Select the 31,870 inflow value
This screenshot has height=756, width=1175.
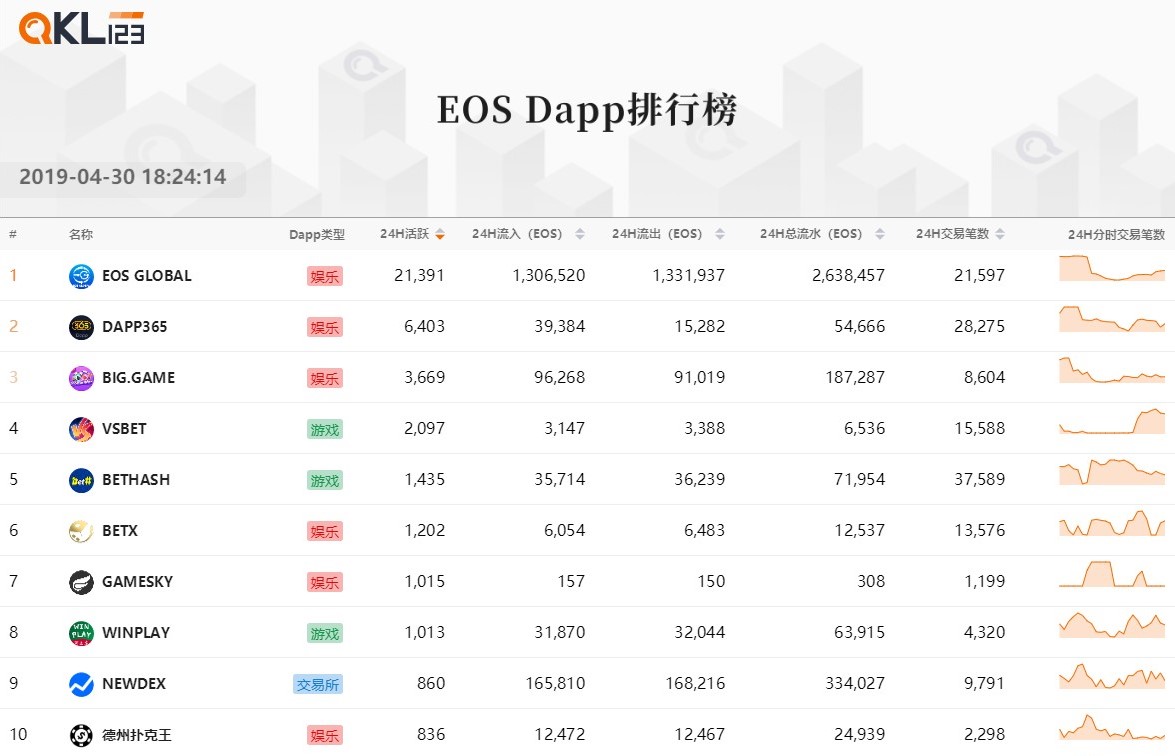(x=560, y=632)
